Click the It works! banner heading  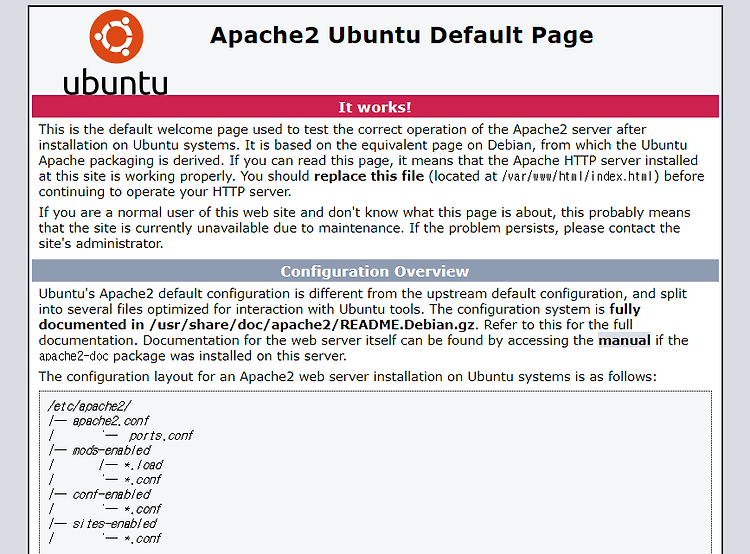click(x=375, y=107)
